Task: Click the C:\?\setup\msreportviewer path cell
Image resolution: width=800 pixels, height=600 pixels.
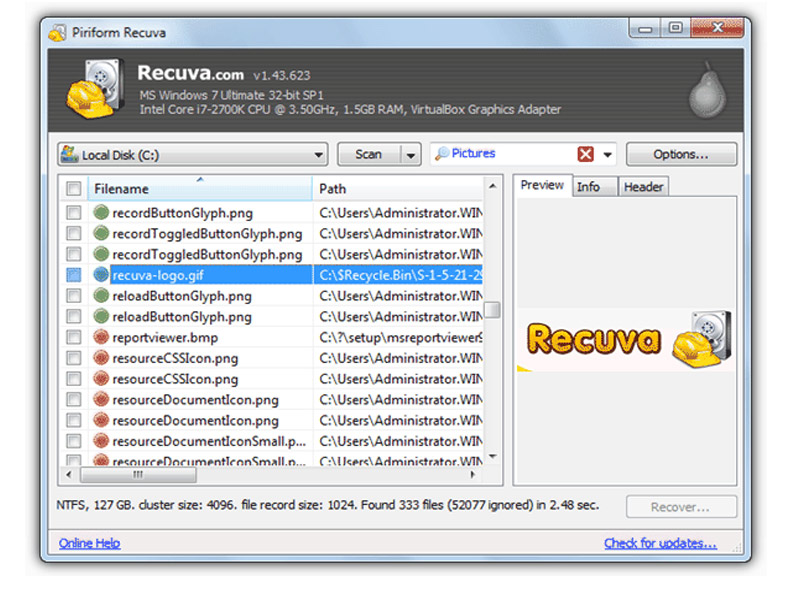Action: click(x=398, y=337)
